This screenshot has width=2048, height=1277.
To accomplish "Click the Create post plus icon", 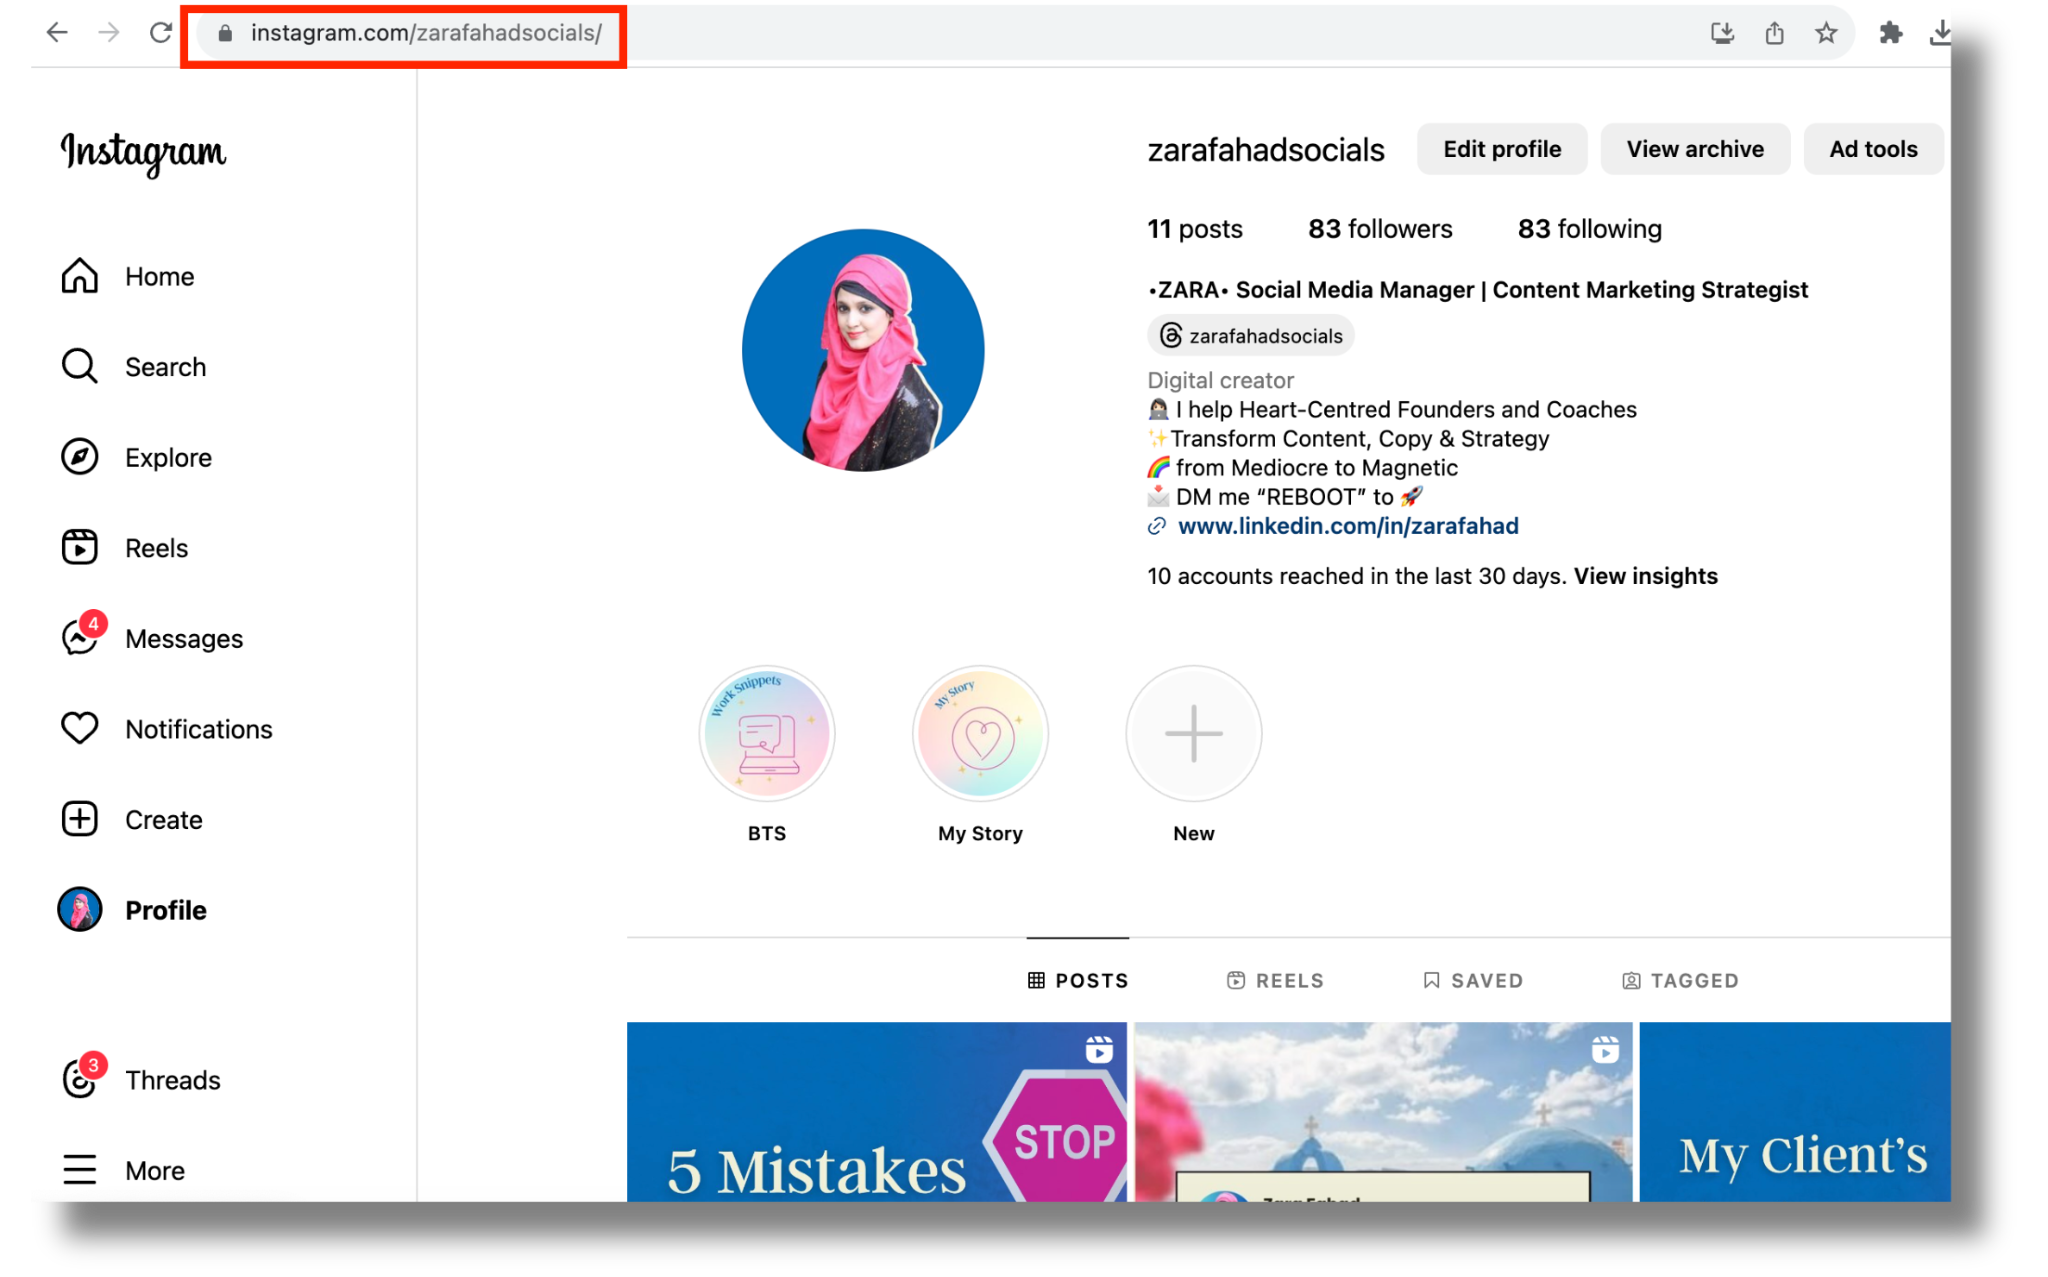I will (79, 819).
